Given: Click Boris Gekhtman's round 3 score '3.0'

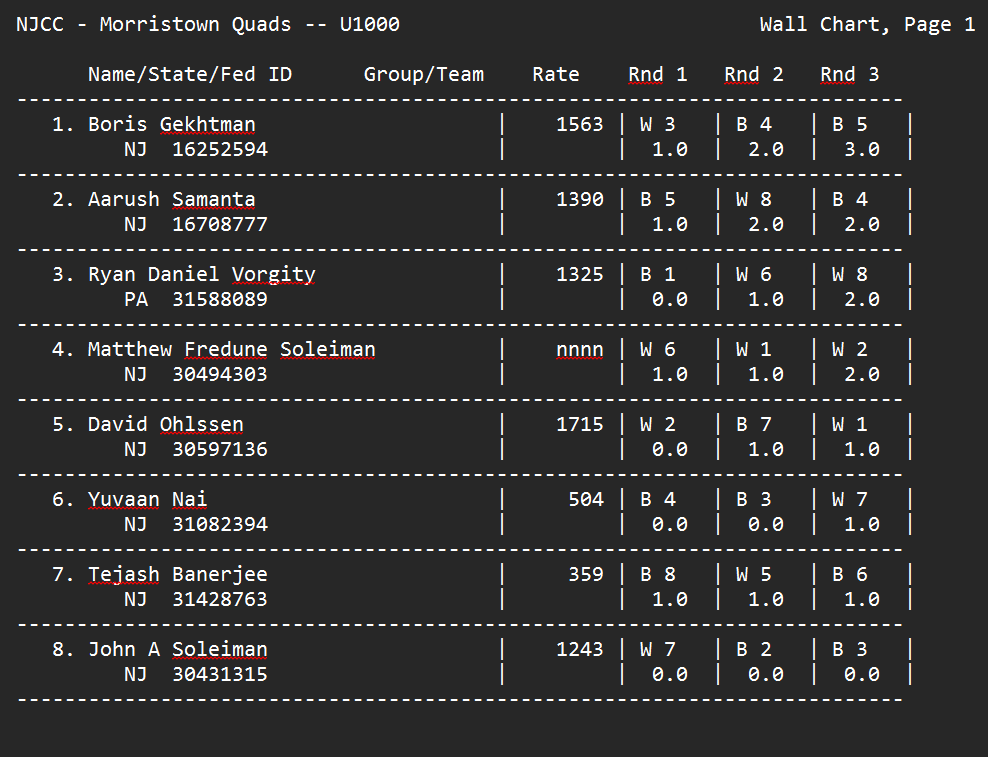Looking at the screenshot, I should tap(861, 149).
